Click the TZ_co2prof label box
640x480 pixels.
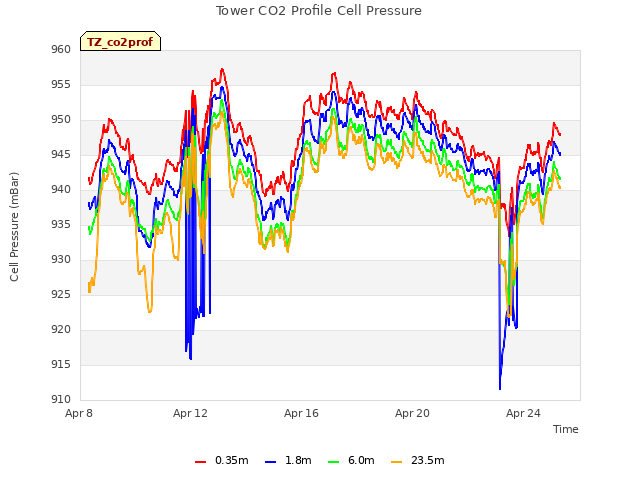click(x=120, y=41)
